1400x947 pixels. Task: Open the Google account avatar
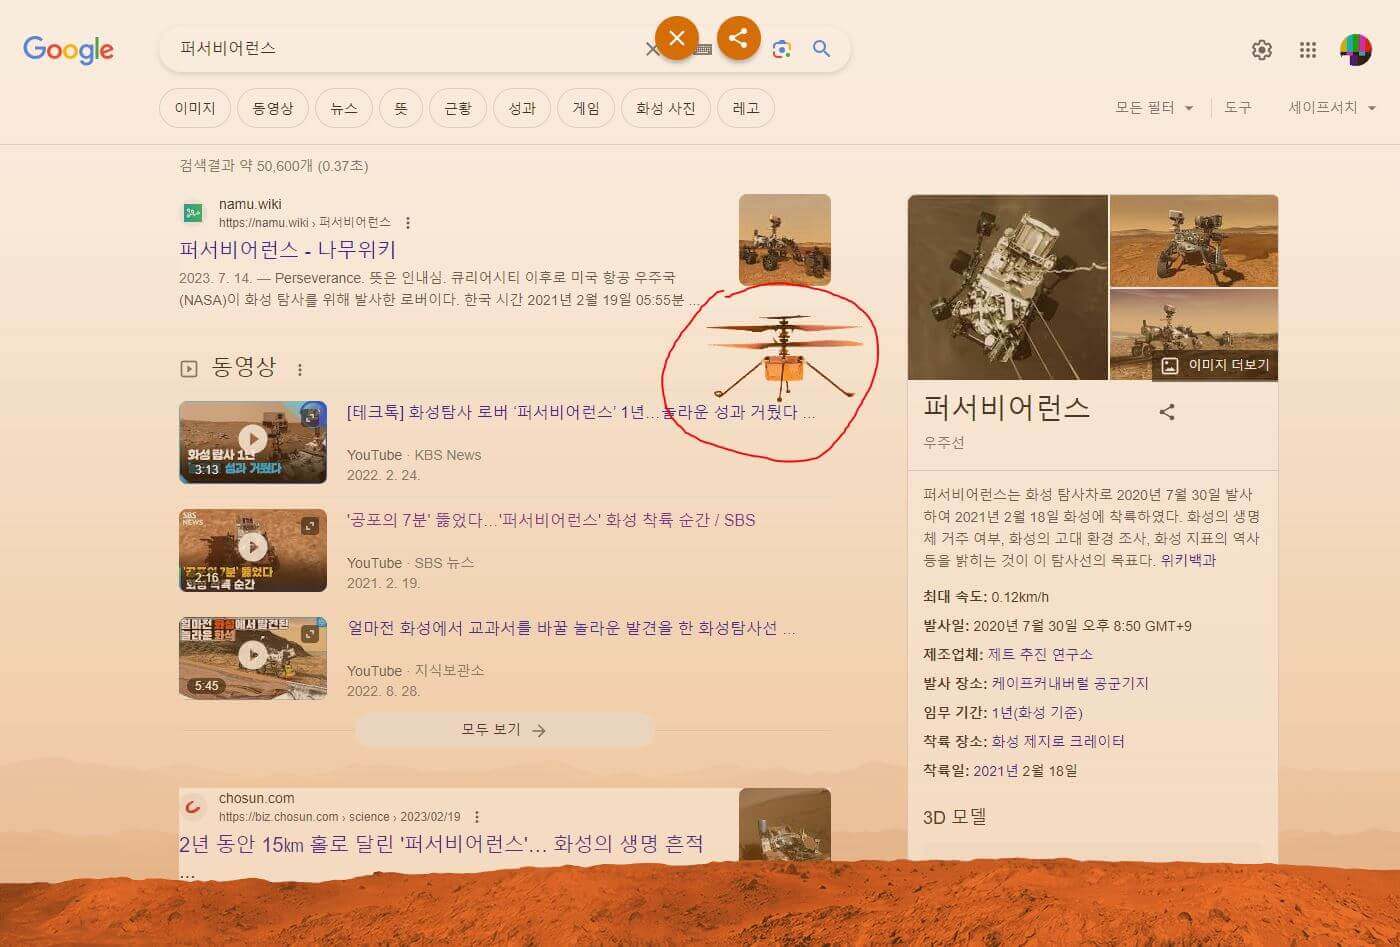coord(1356,49)
